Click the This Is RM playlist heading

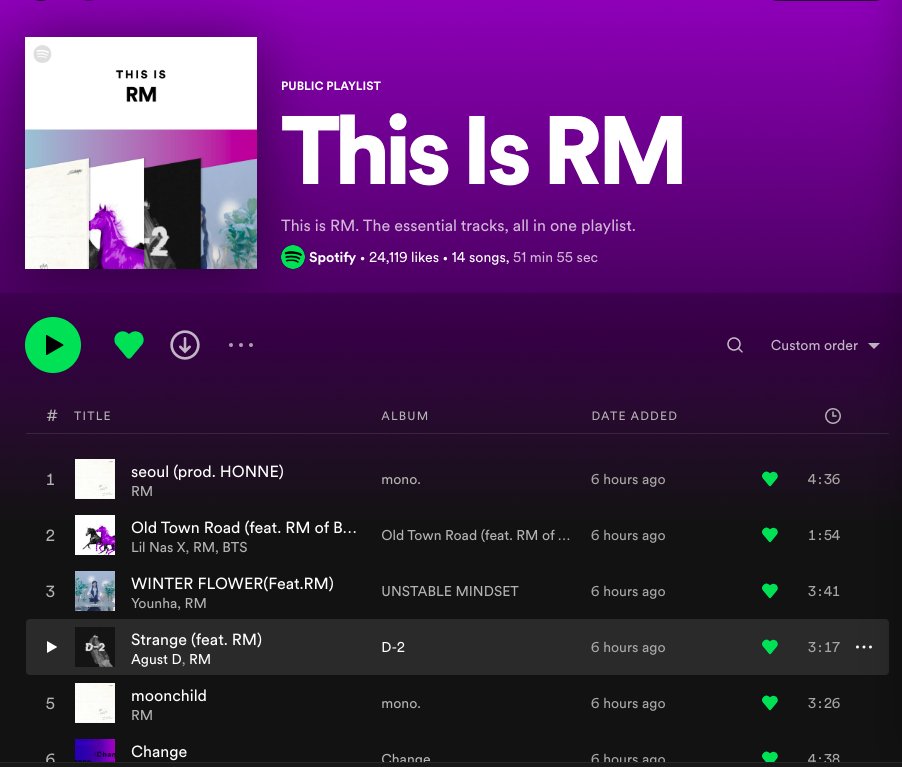pos(482,151)
